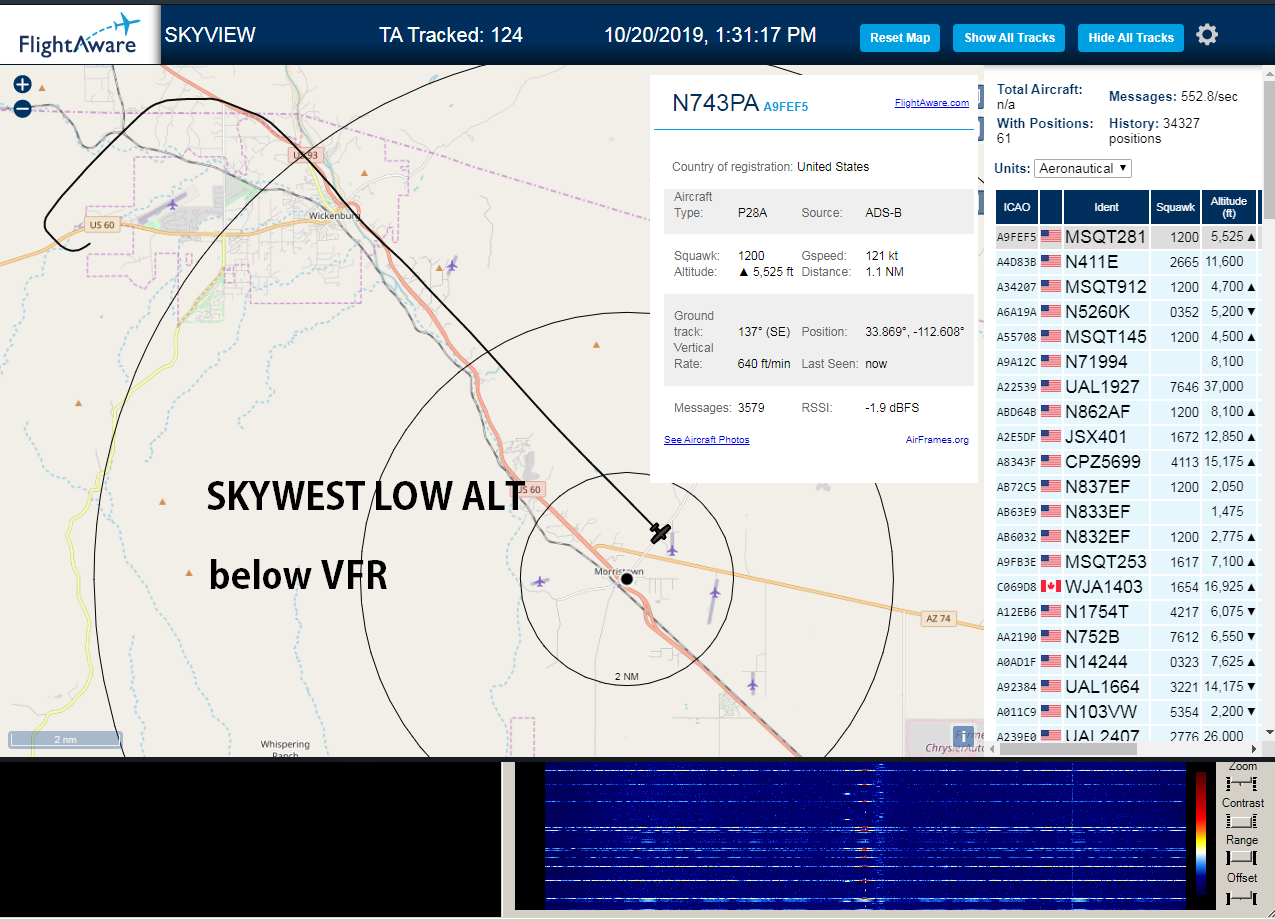The height and width of the screenshot is (921, 1275).
Task: Select aircraft icon left of Morristown
Action: (541, 581)
